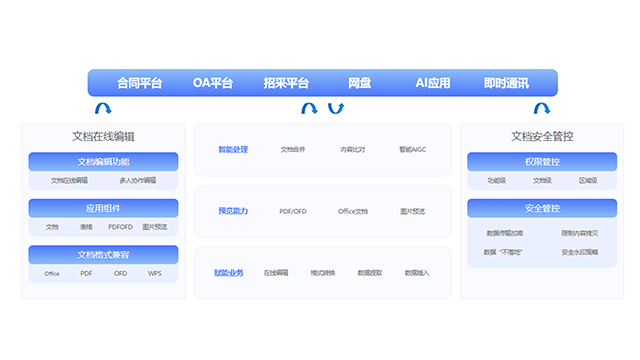Click the 文档在线编辑 panel title

pyautogui.click(x=103, y=136)
